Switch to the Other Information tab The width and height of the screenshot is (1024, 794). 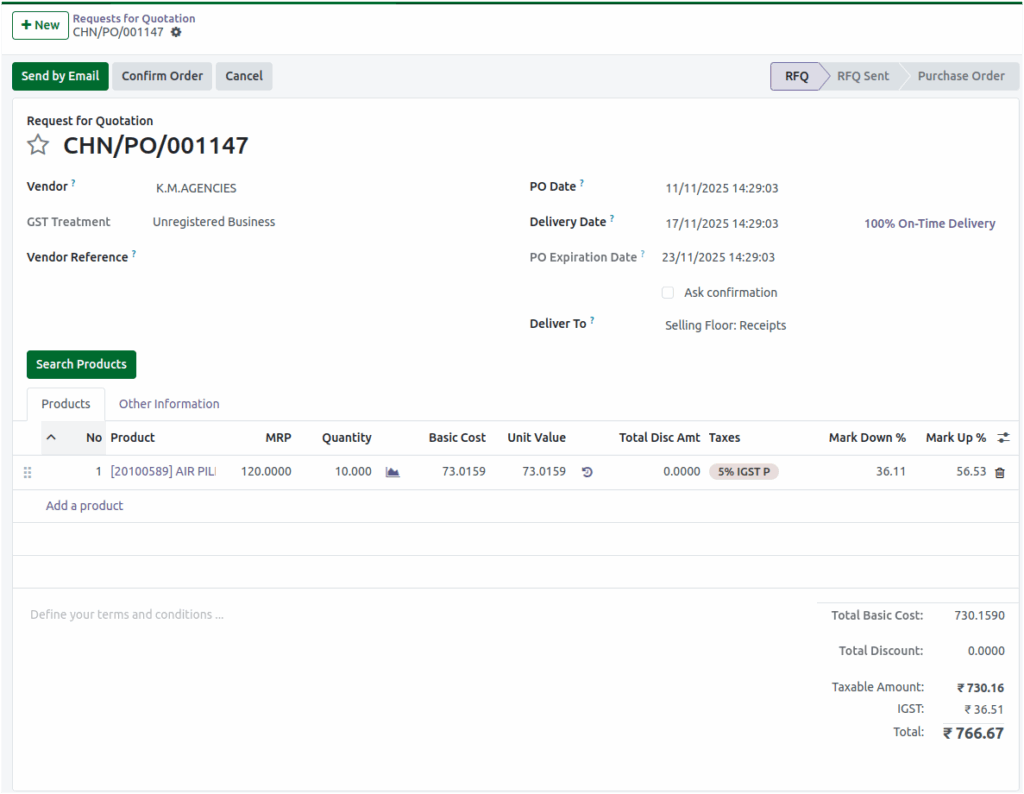(168, 404)
